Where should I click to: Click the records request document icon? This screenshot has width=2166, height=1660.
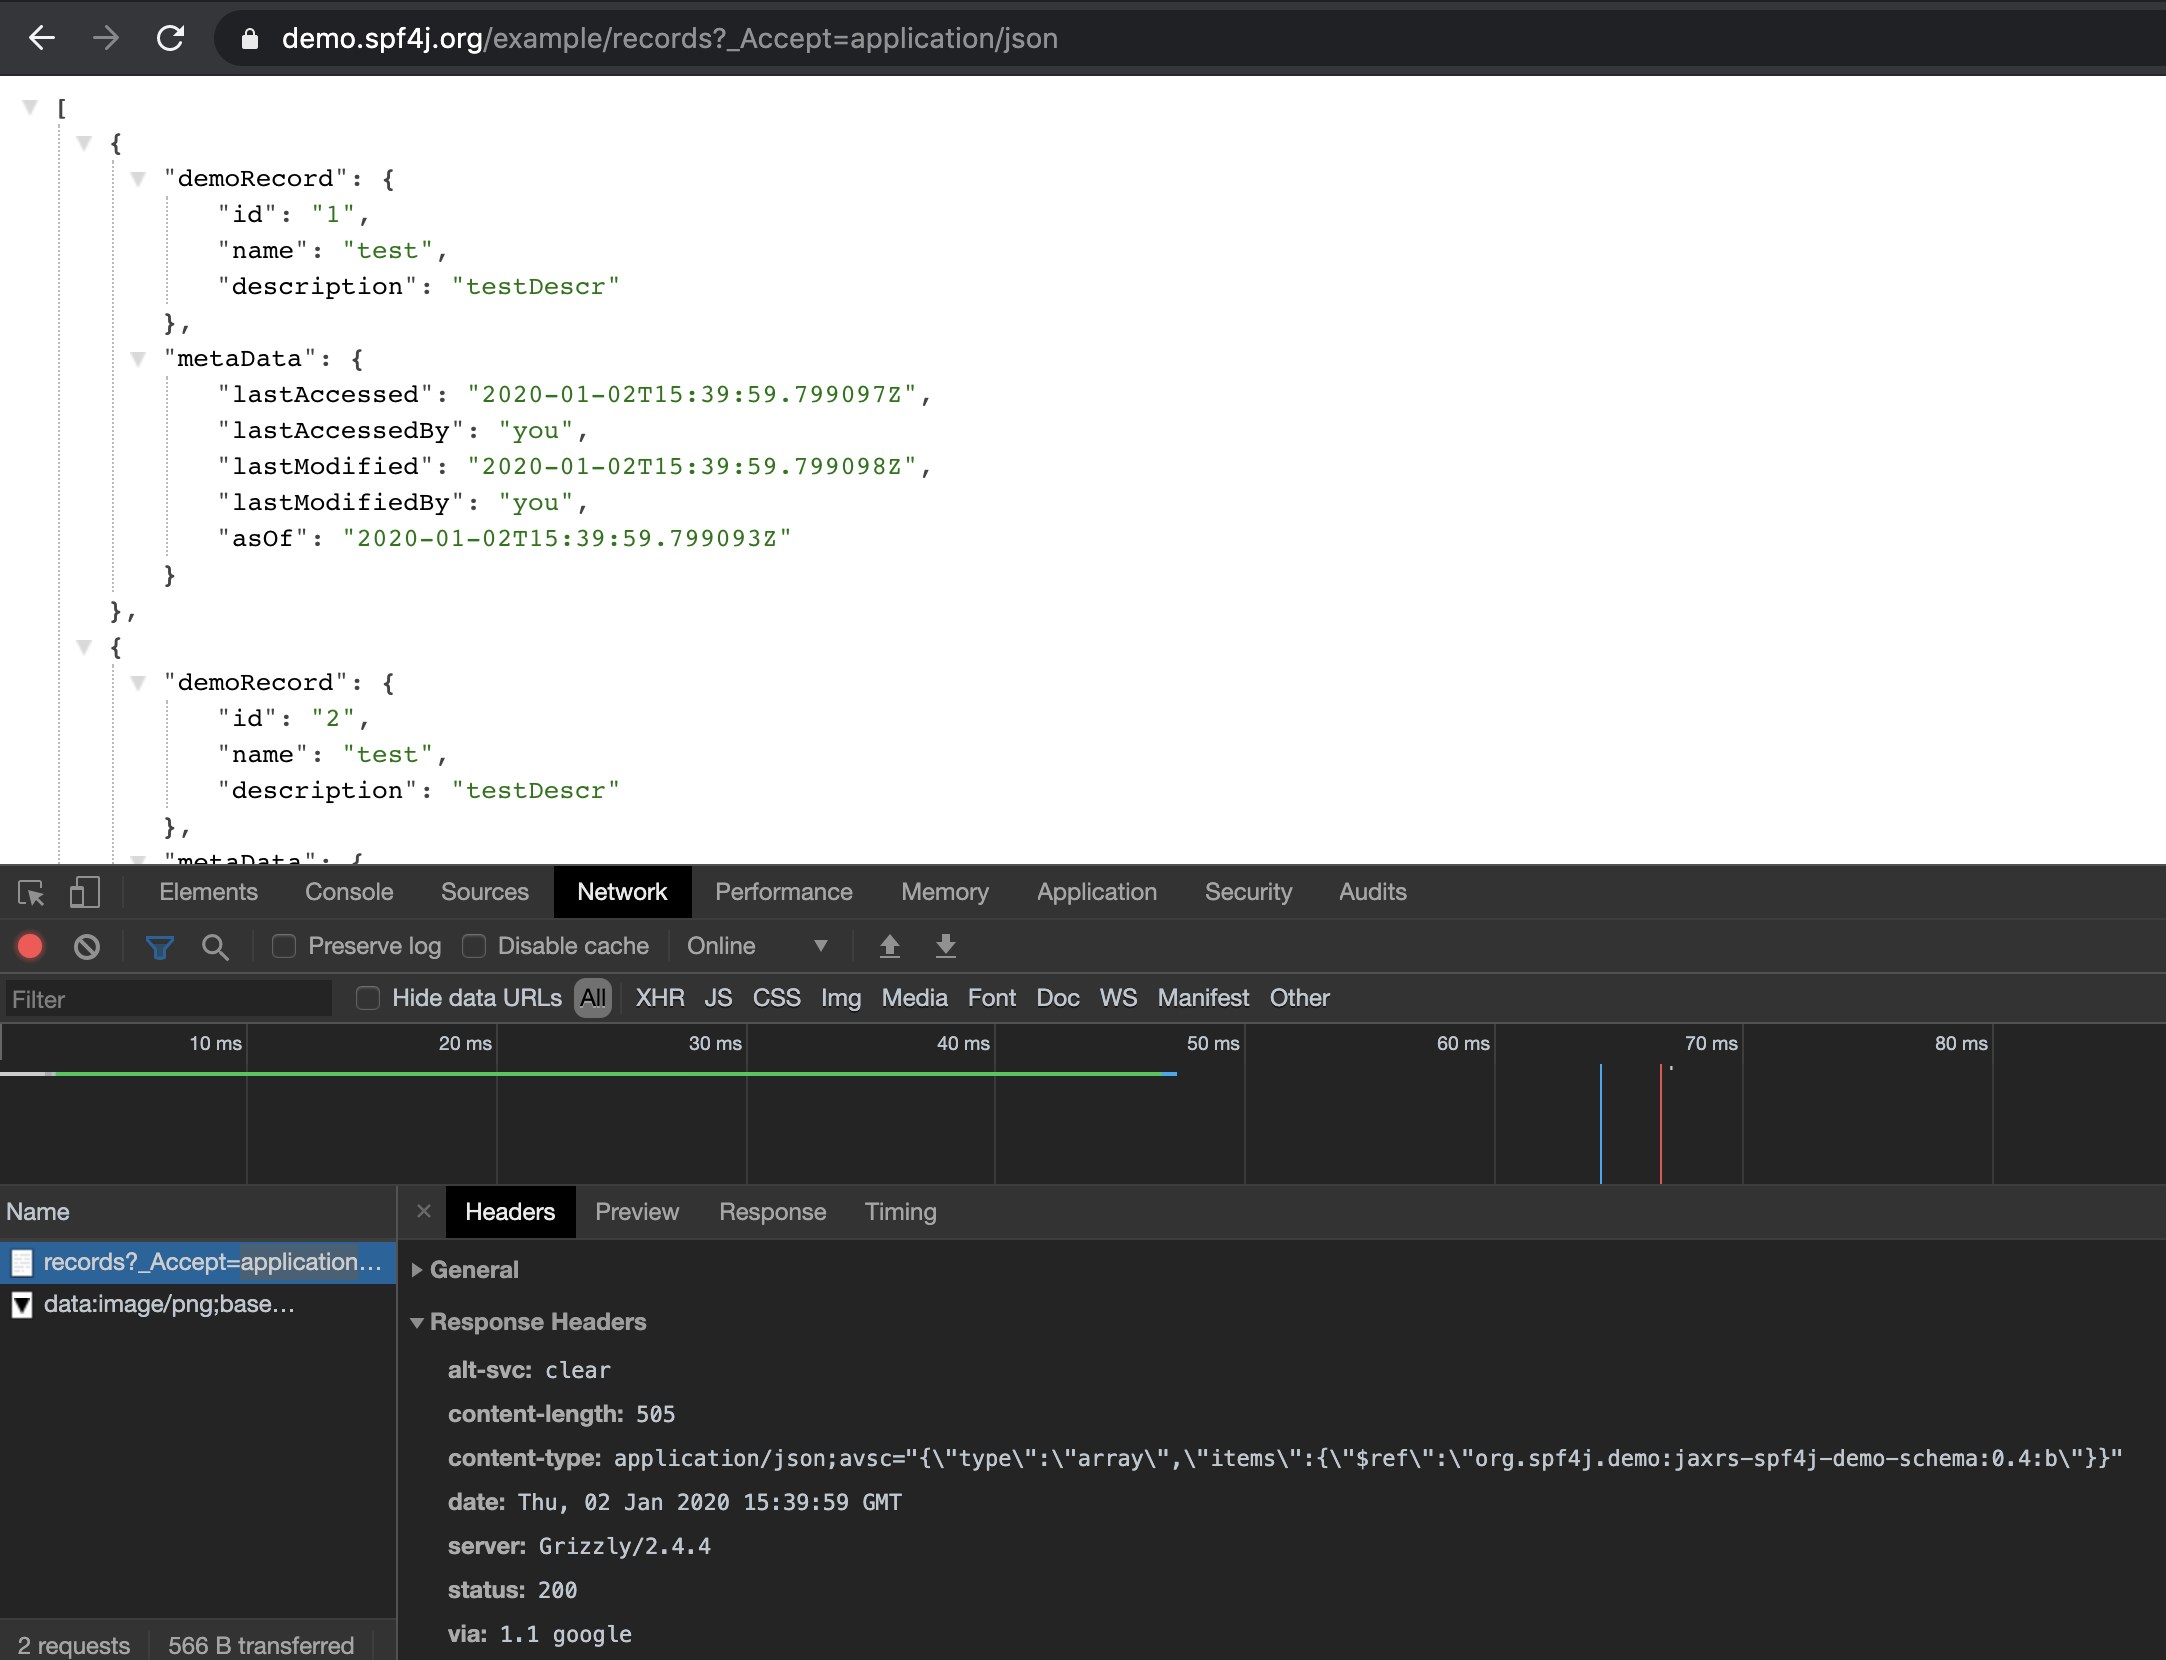click(22, 1263)
